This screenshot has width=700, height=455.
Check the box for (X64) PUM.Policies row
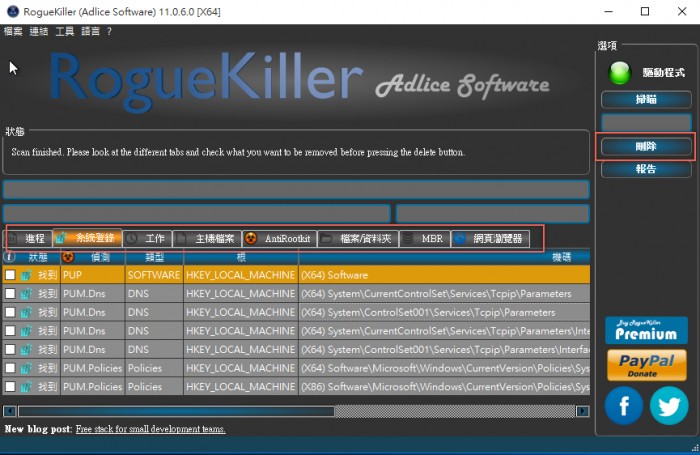click(10, 368)
